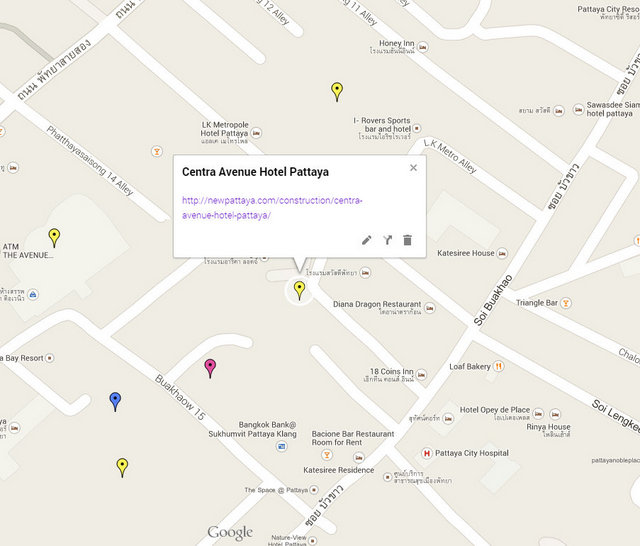Edit the Centra Avenue Hotel placemark with pencil icon
Screen dimensions: 640x546
pos(367,240)
